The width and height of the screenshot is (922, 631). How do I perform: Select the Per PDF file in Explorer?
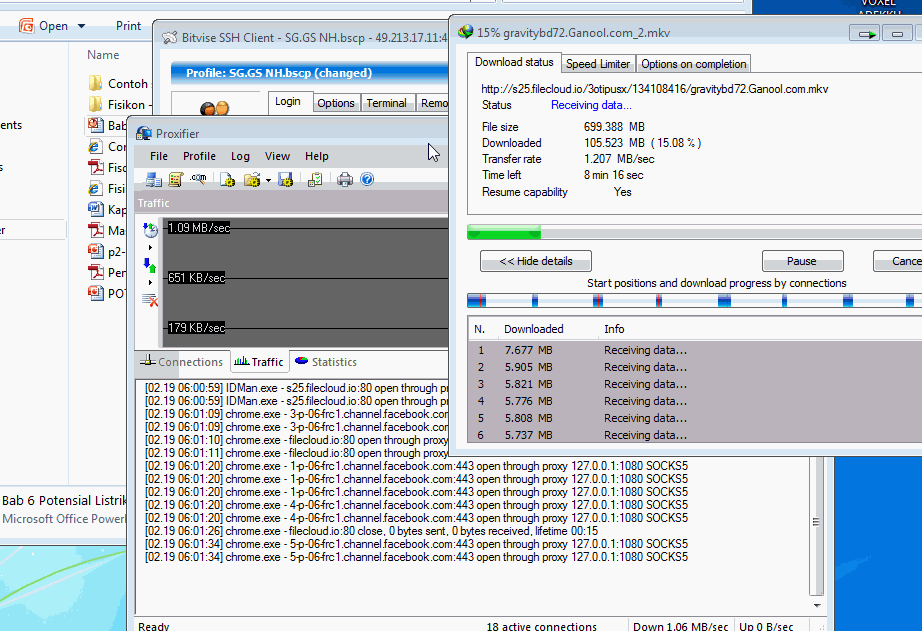[x=108, y=272]
